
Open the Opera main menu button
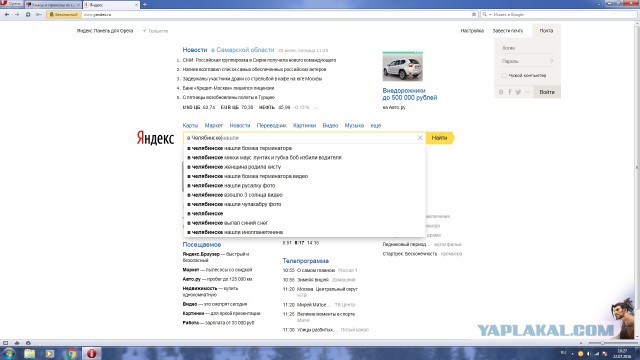coord(11,4)
